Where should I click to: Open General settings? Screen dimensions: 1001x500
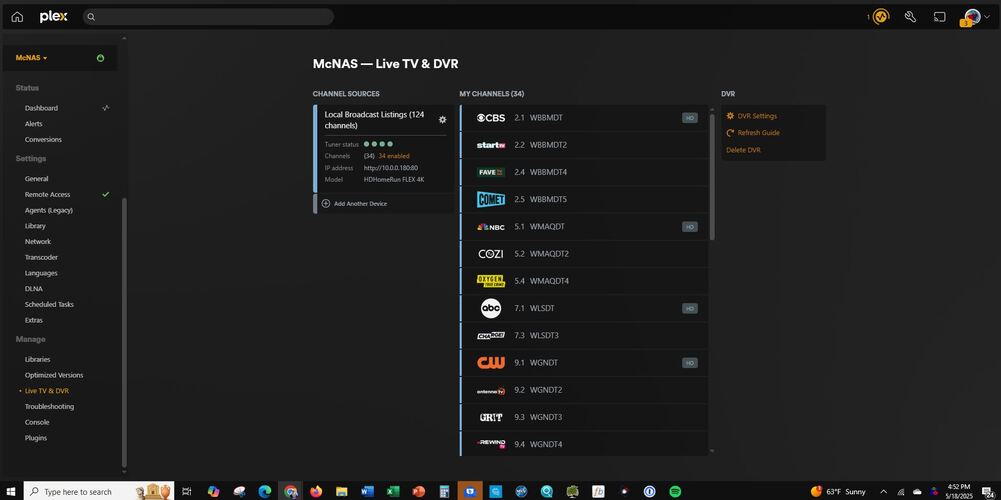click(x=36, y=179)
